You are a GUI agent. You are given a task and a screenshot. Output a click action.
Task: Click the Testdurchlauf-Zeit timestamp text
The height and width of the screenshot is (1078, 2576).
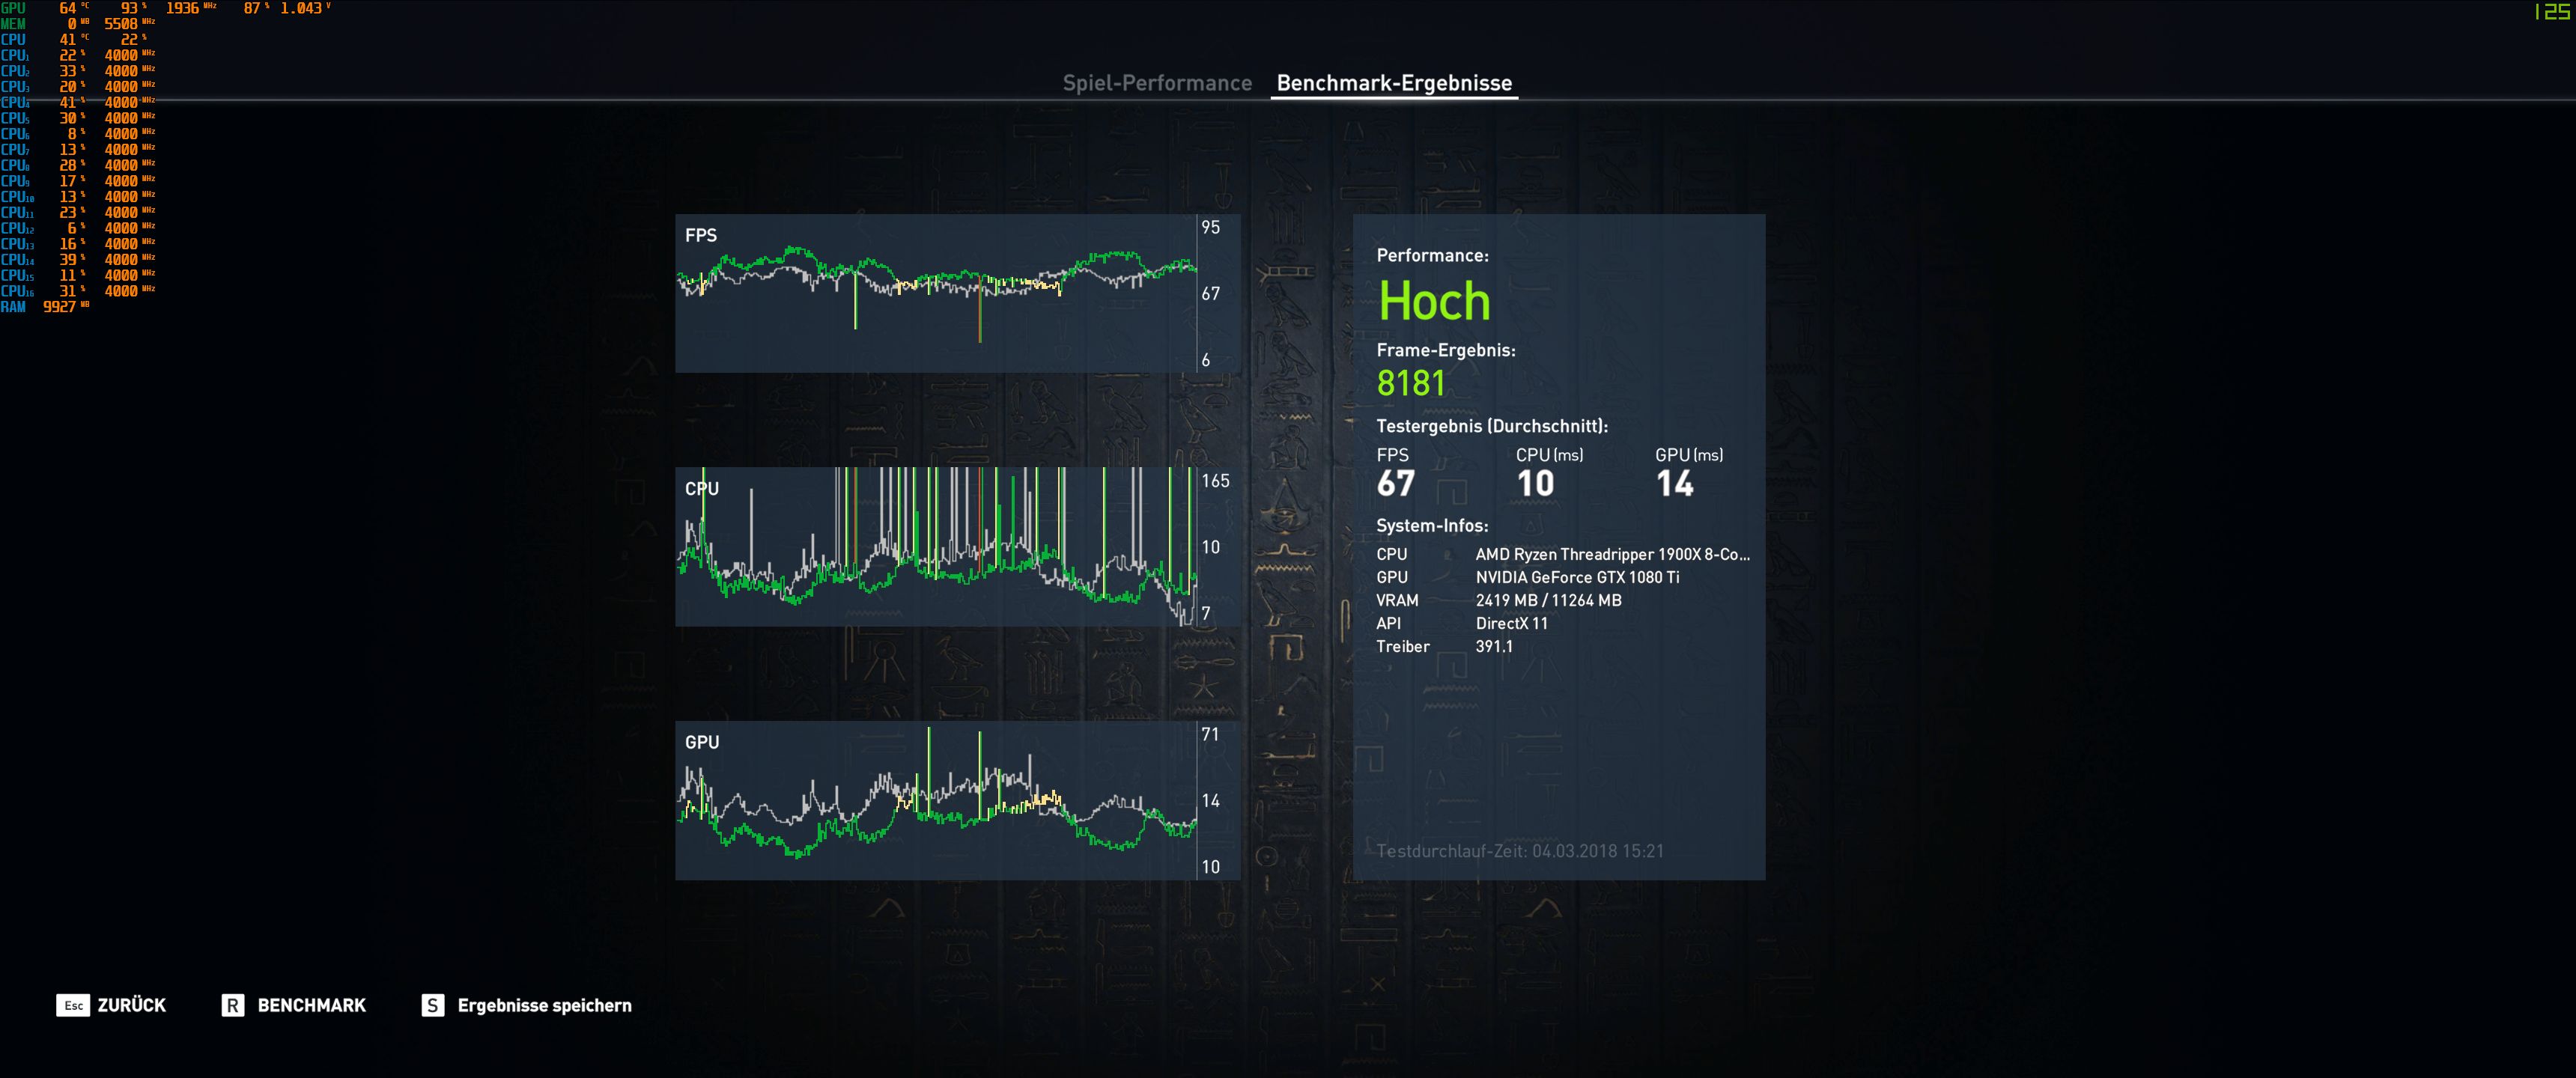click(1520, 851)
